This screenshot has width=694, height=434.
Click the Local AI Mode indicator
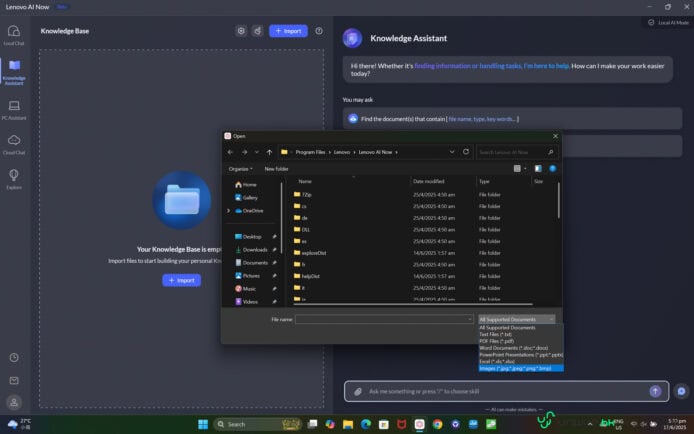(x=668, y=23)
